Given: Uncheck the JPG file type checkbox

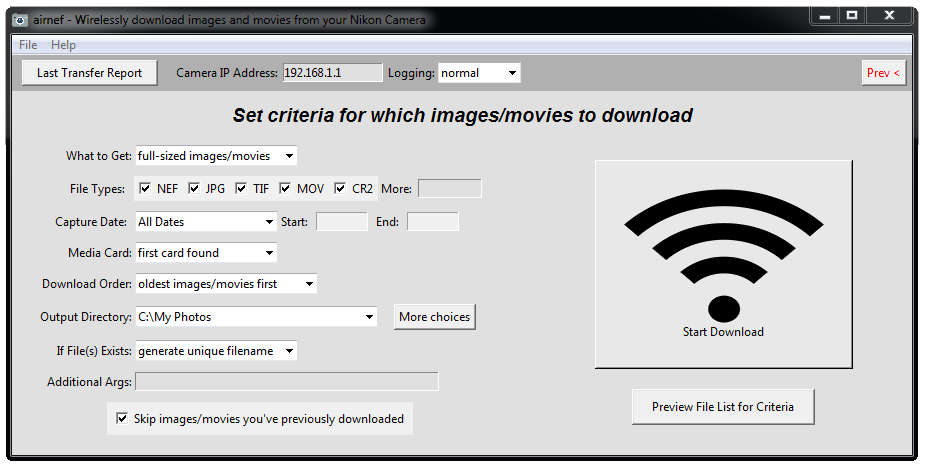Looking at the screenshot, I should click(194, 188).
